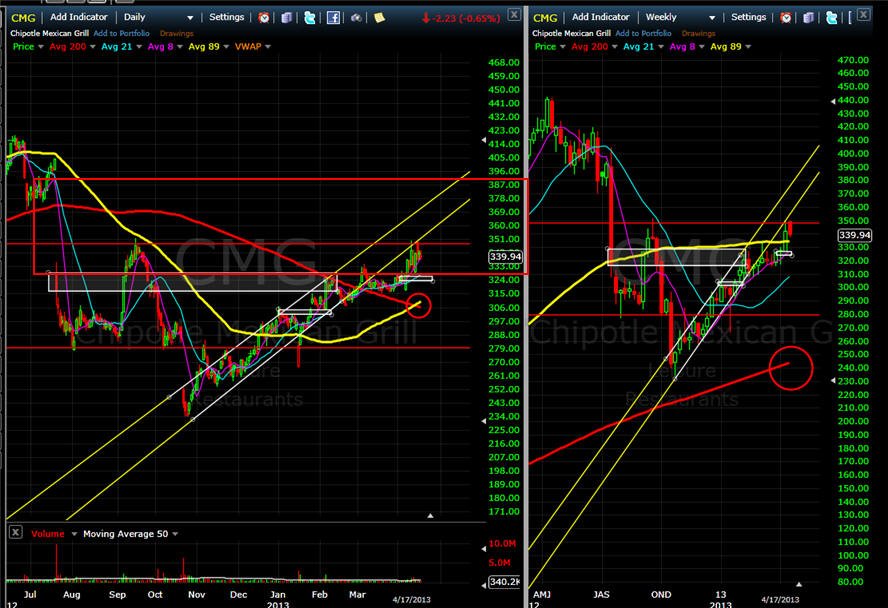
Task: Open Settings in Daily chart
Action: (227, 18)
